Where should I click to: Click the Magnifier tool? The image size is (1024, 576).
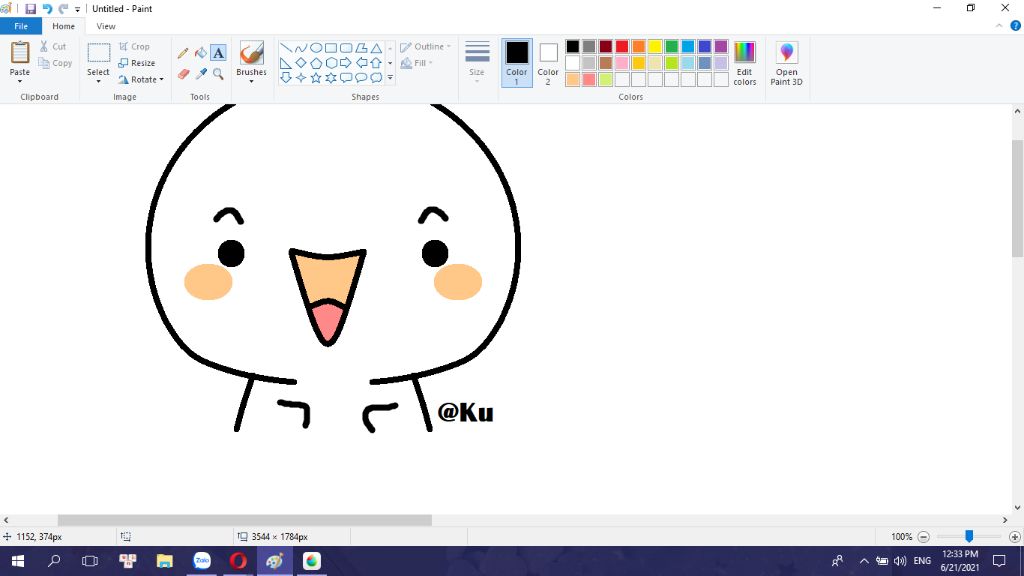[218, 74]
